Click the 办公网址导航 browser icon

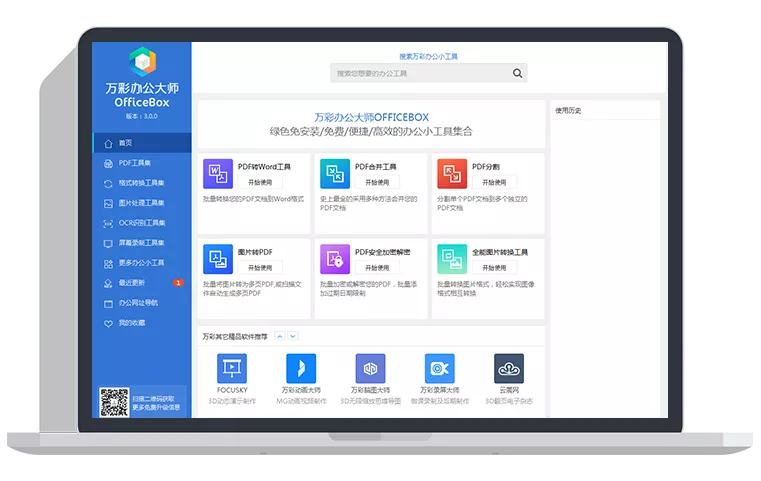tap(108, 304)
